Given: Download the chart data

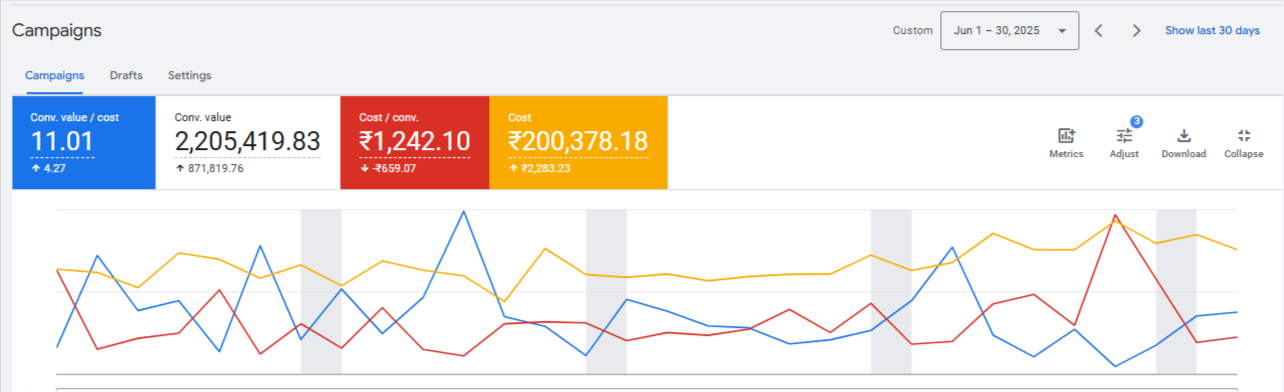Looking at the screenshot, I should click(x=1183, y=143).
